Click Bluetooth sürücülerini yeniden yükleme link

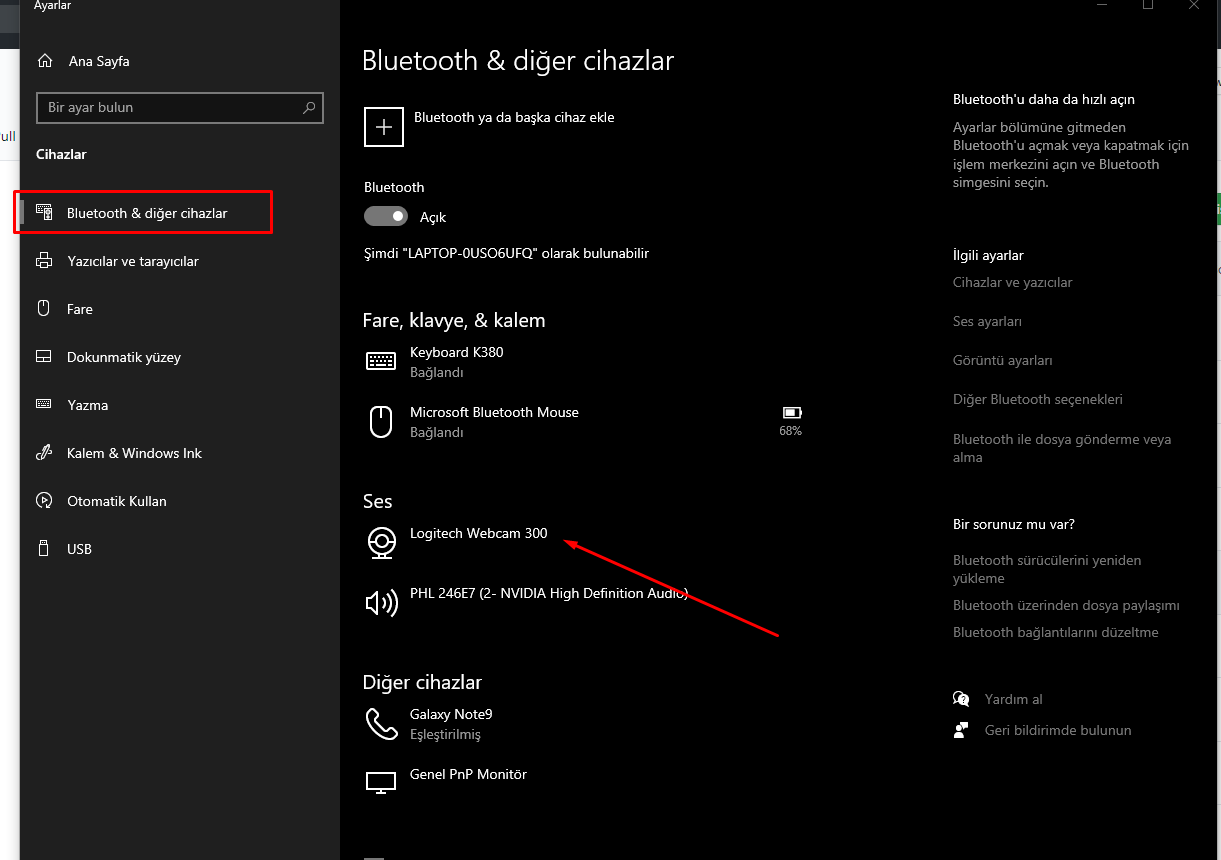click(1046, 569)
